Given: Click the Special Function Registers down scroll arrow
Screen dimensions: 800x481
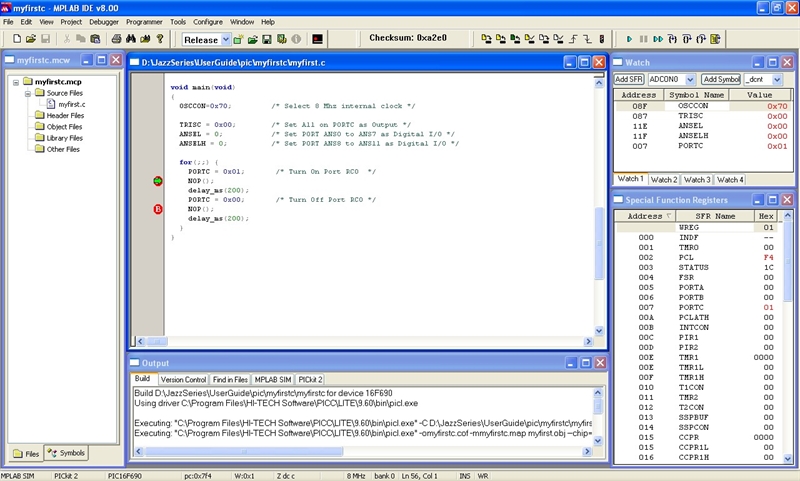Looking at the screenshot, I should (x=788, y=458).
